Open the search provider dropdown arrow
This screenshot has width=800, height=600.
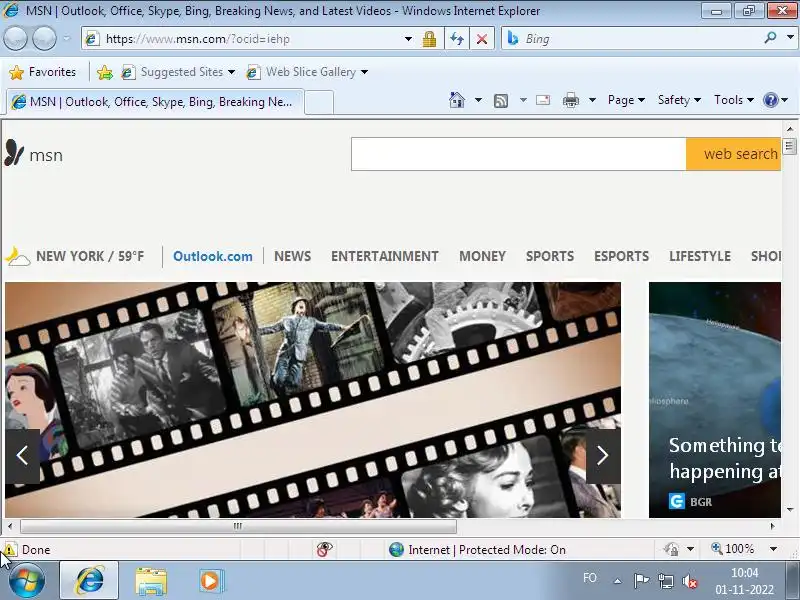point(790,38)
